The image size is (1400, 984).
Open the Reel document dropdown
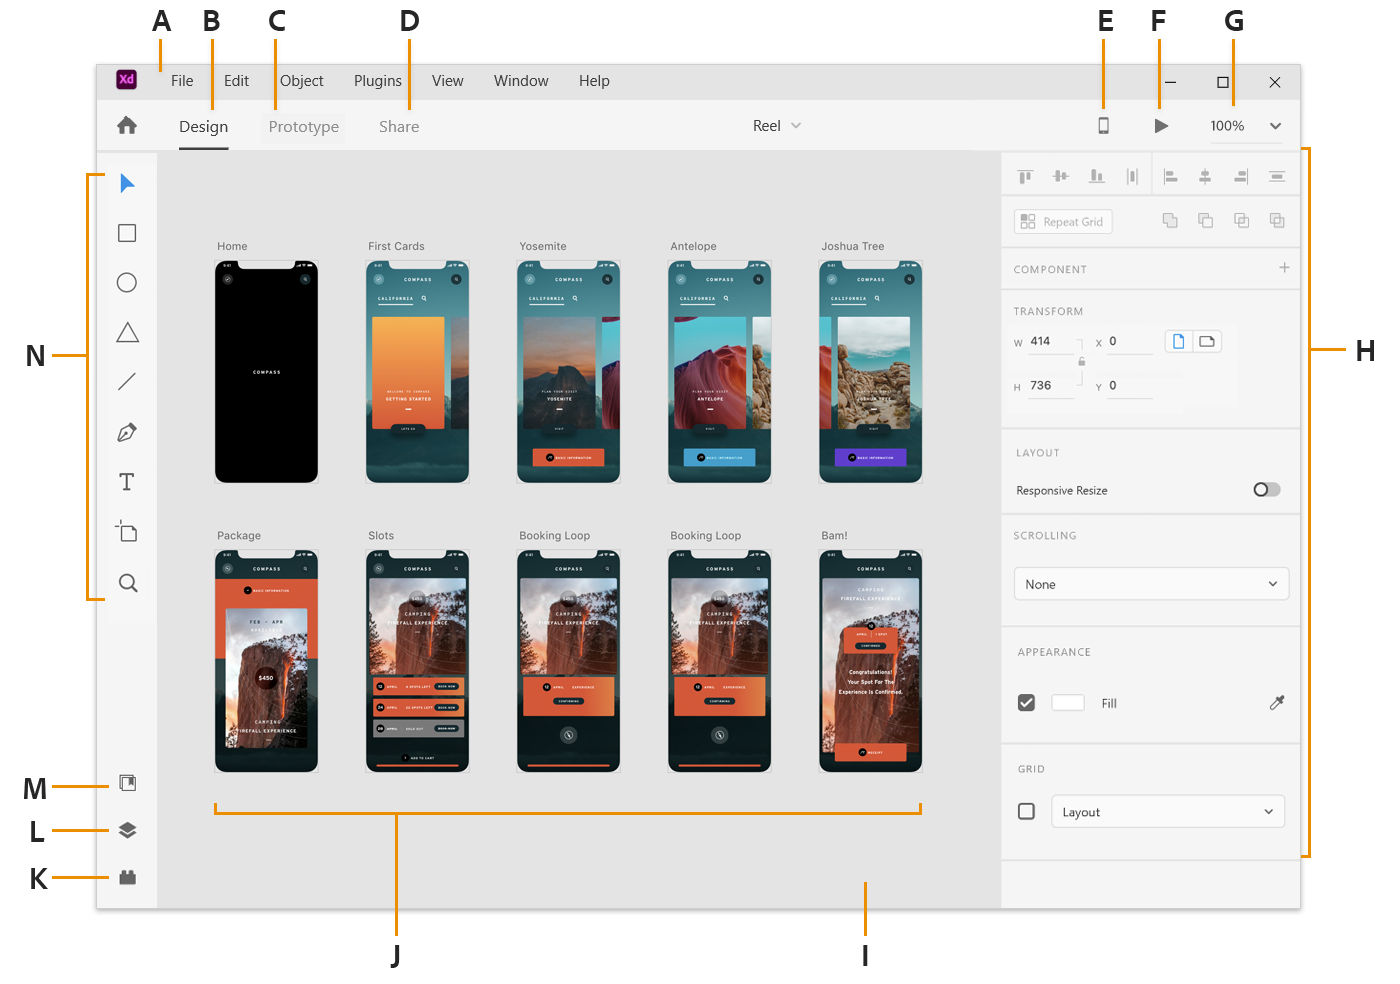click(x=776, y=125)
